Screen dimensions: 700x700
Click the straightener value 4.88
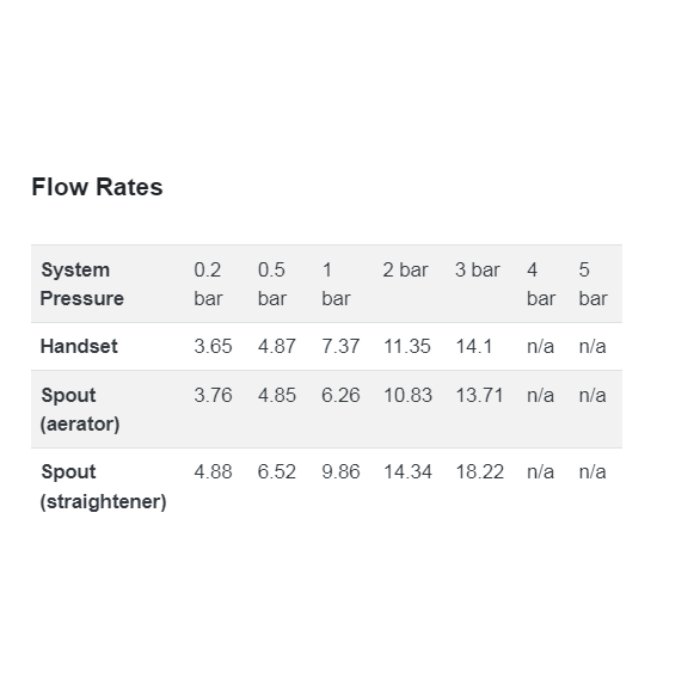click(213, 472)
